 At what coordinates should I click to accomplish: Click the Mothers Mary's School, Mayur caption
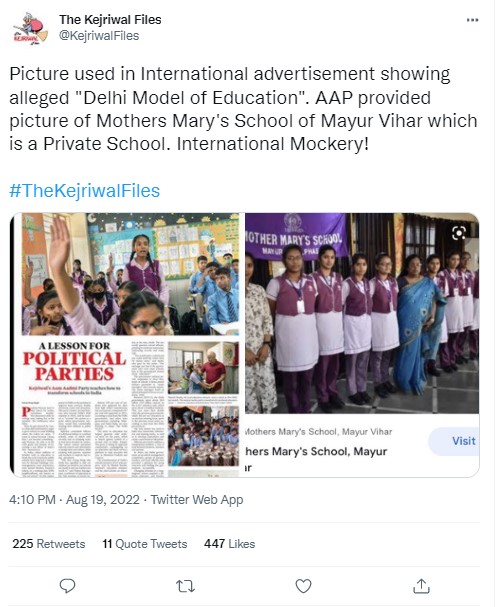click(317, 451)
